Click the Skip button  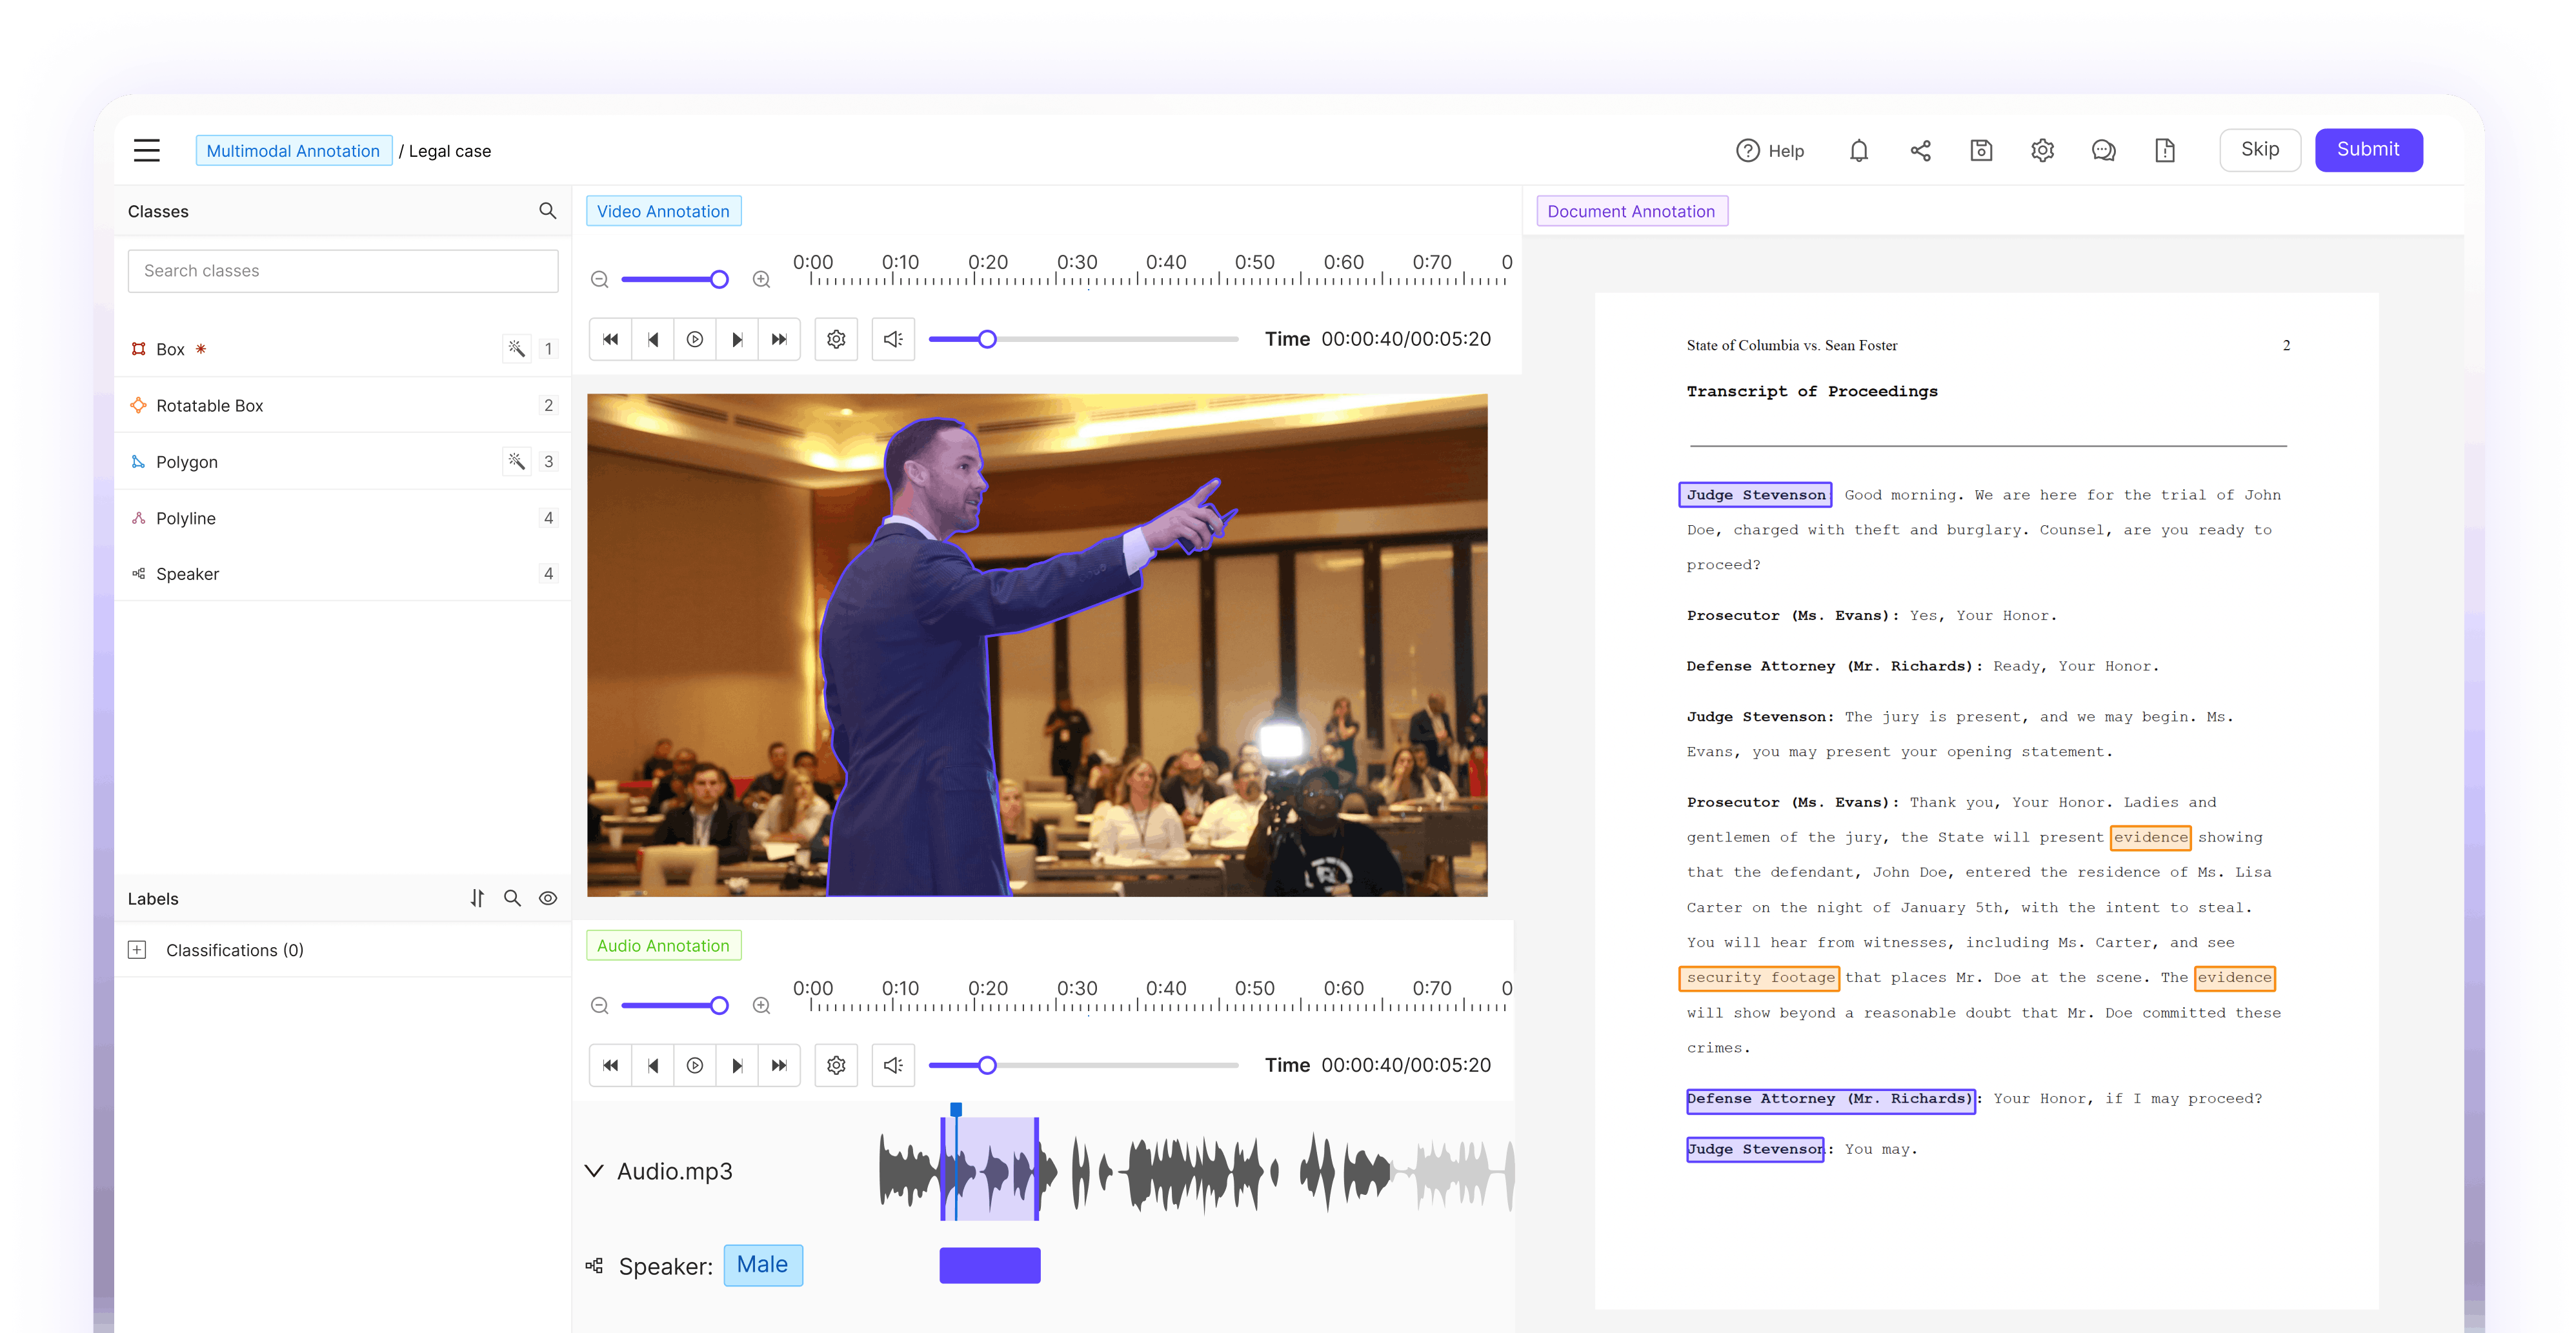[x=2259, y=150]
